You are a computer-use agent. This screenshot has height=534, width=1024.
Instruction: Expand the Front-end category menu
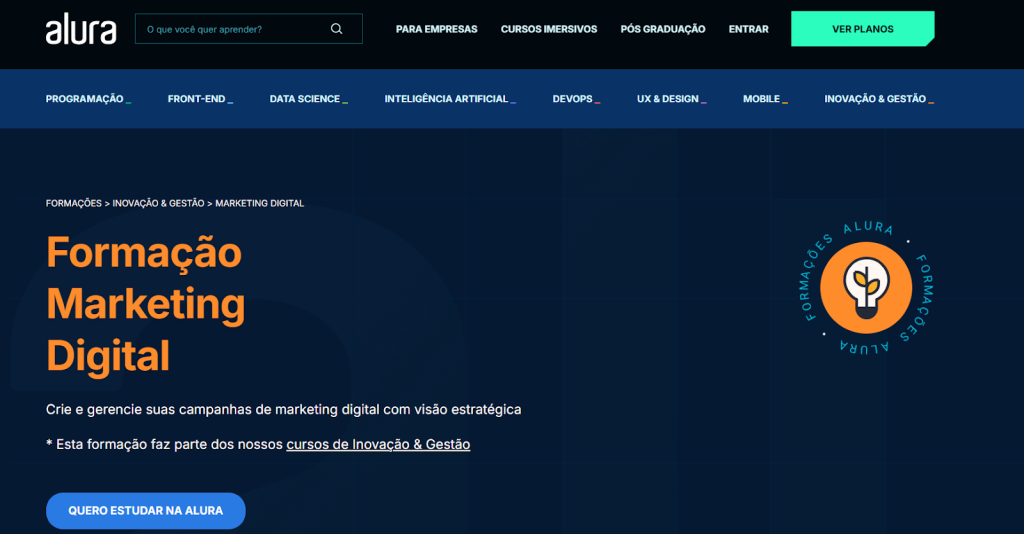point(200,99)
